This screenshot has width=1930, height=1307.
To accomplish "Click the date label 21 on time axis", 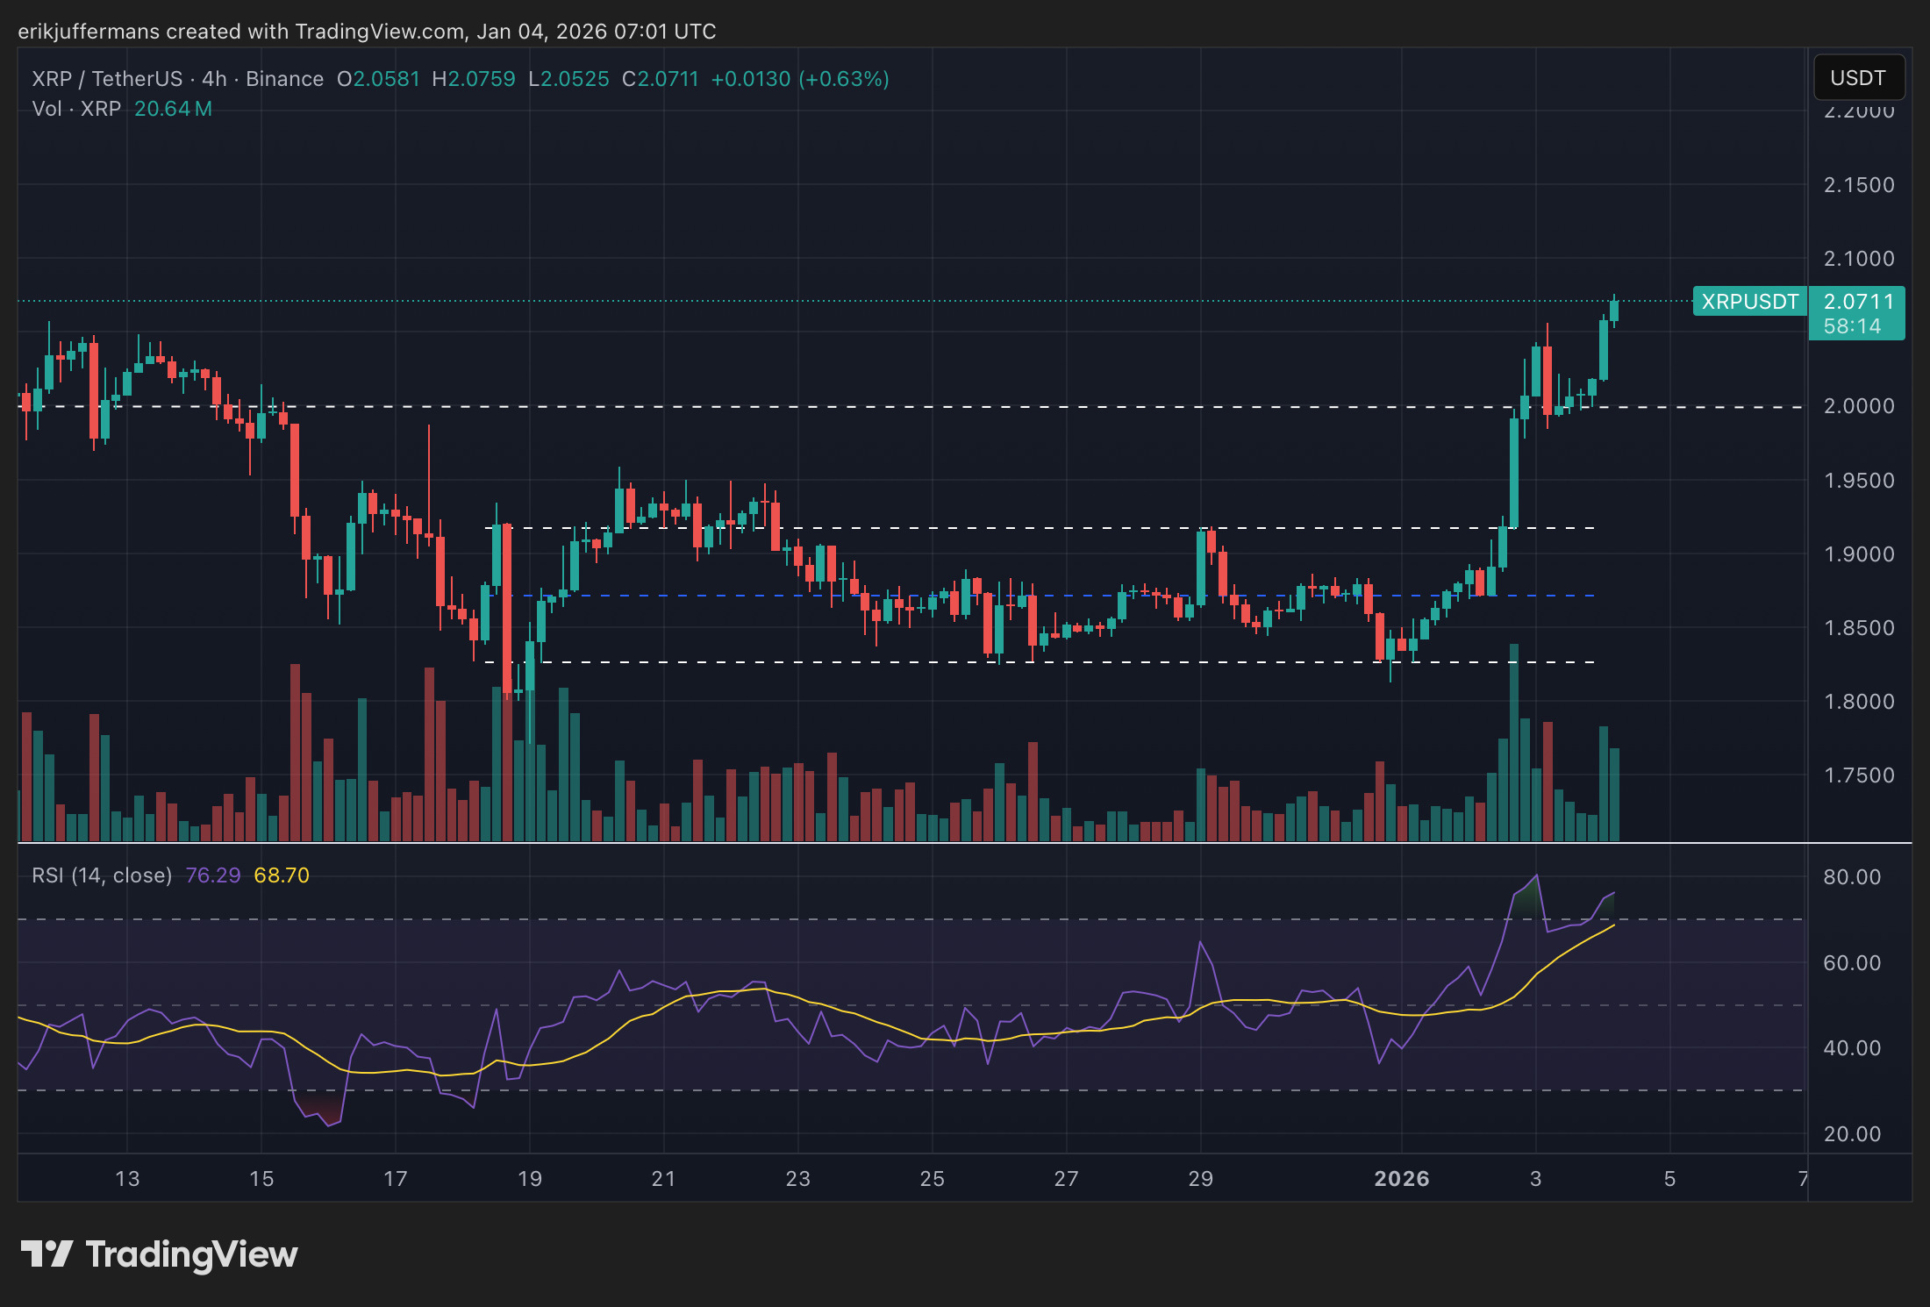I will coord(663,1178).
